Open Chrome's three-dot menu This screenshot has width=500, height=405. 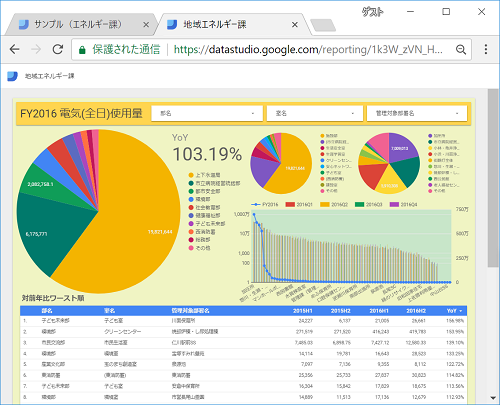[x=486, y=49]
